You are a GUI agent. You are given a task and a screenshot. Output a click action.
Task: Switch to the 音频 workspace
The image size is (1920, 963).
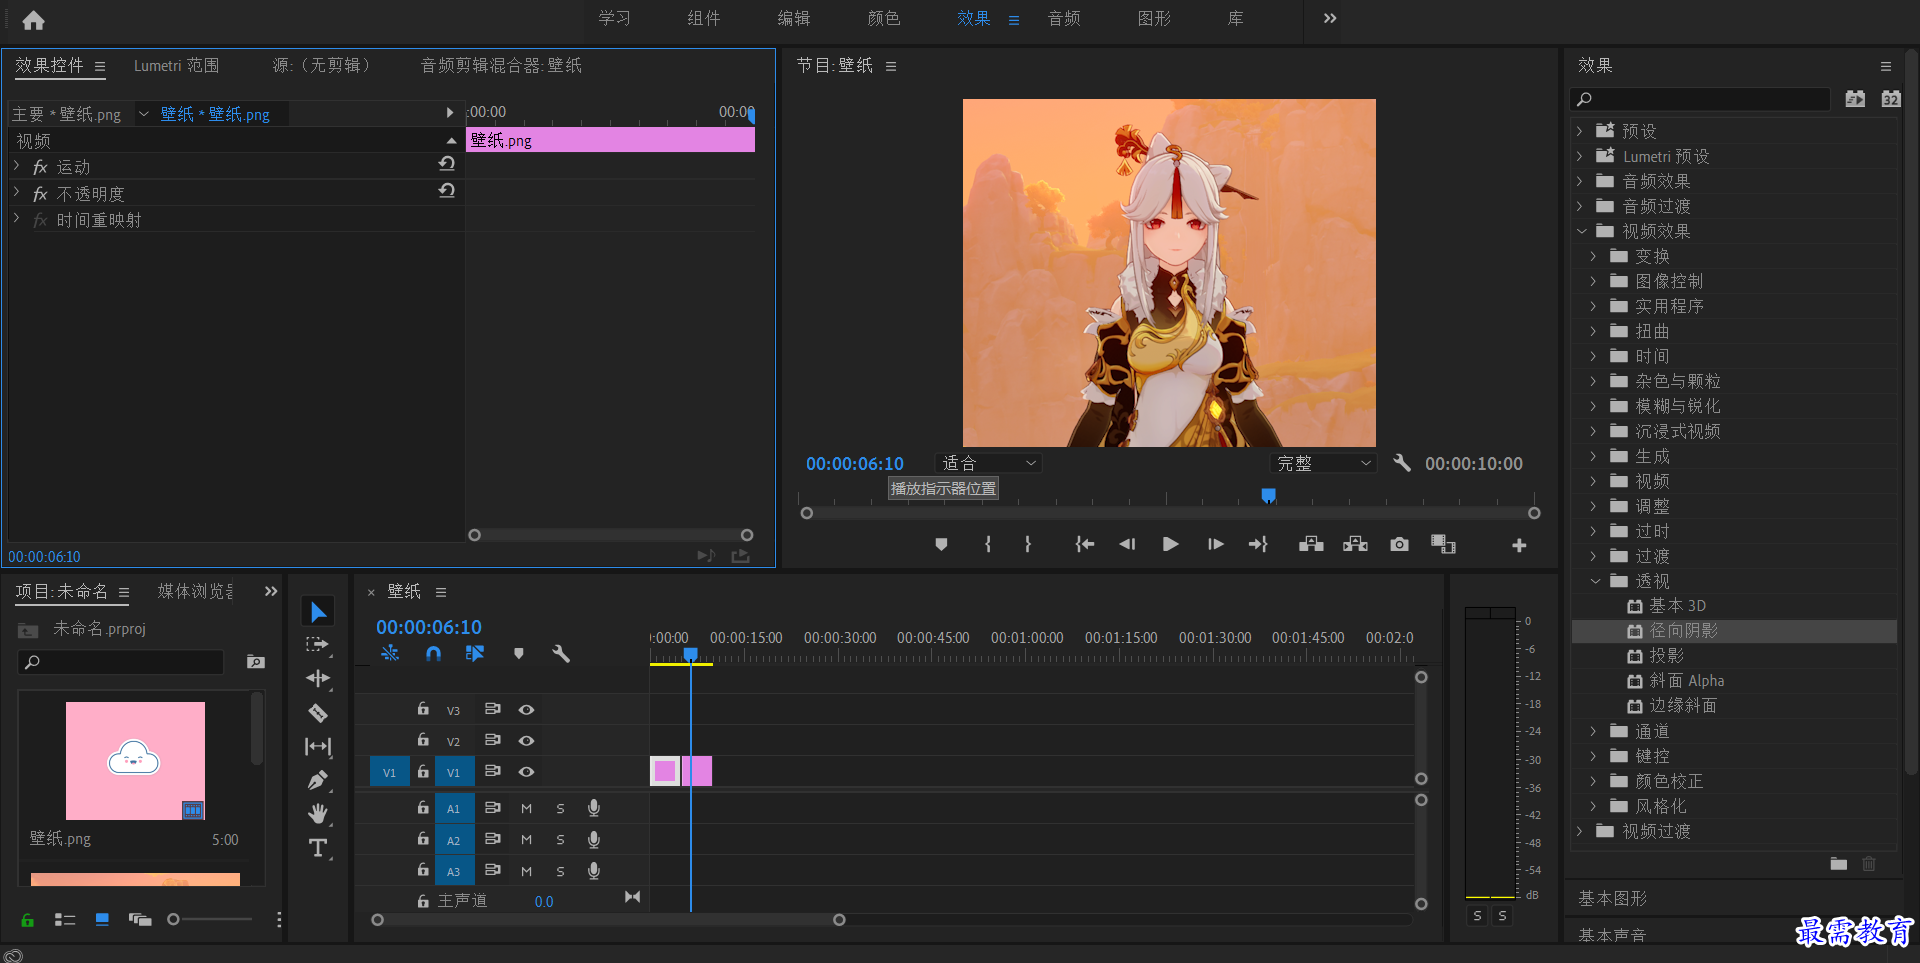click(x=1064, y=19)
